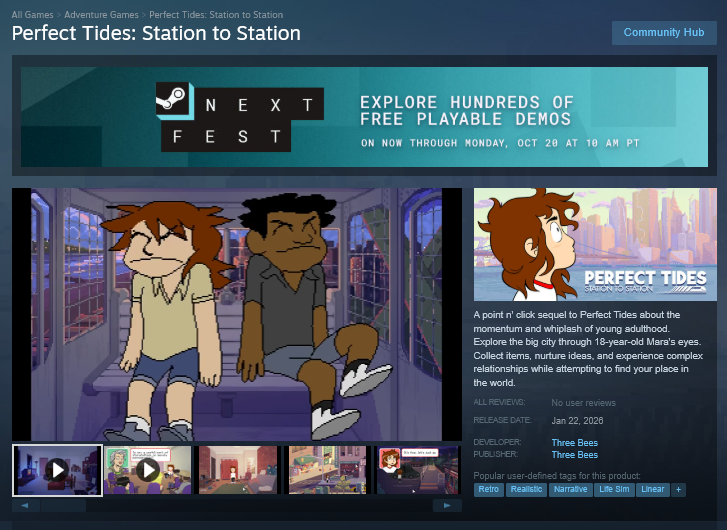Click the plus icon to add tags

tap(679, 490)
